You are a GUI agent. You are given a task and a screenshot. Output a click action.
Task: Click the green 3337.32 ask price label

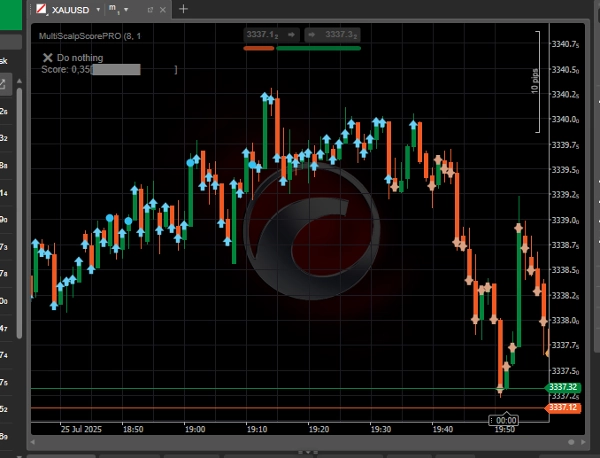pos(563,387)
